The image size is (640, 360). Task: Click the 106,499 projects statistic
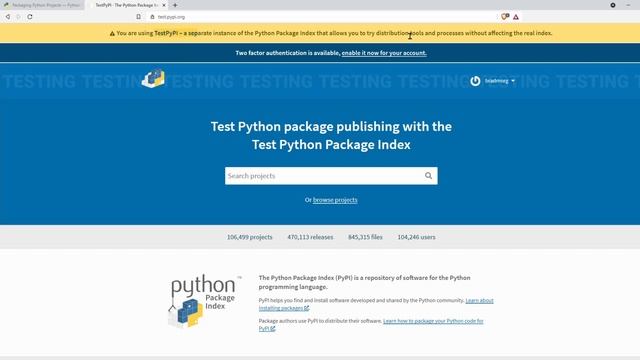(249, 237)
